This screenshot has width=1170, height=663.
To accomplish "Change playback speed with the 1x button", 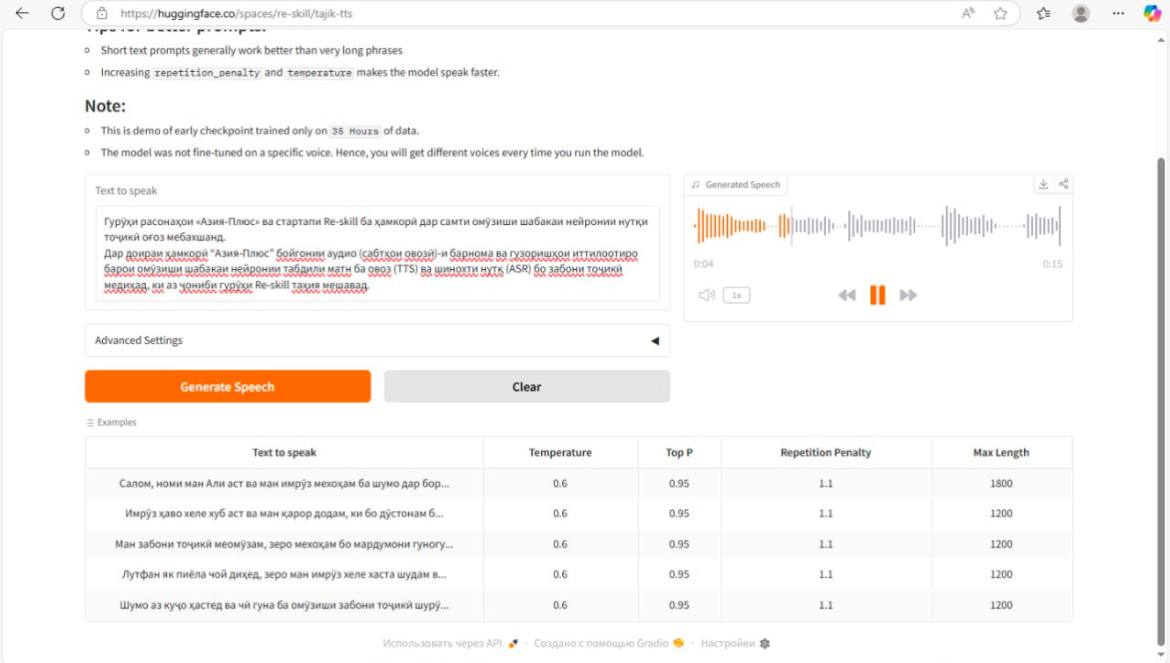I will tap(737, 295).
